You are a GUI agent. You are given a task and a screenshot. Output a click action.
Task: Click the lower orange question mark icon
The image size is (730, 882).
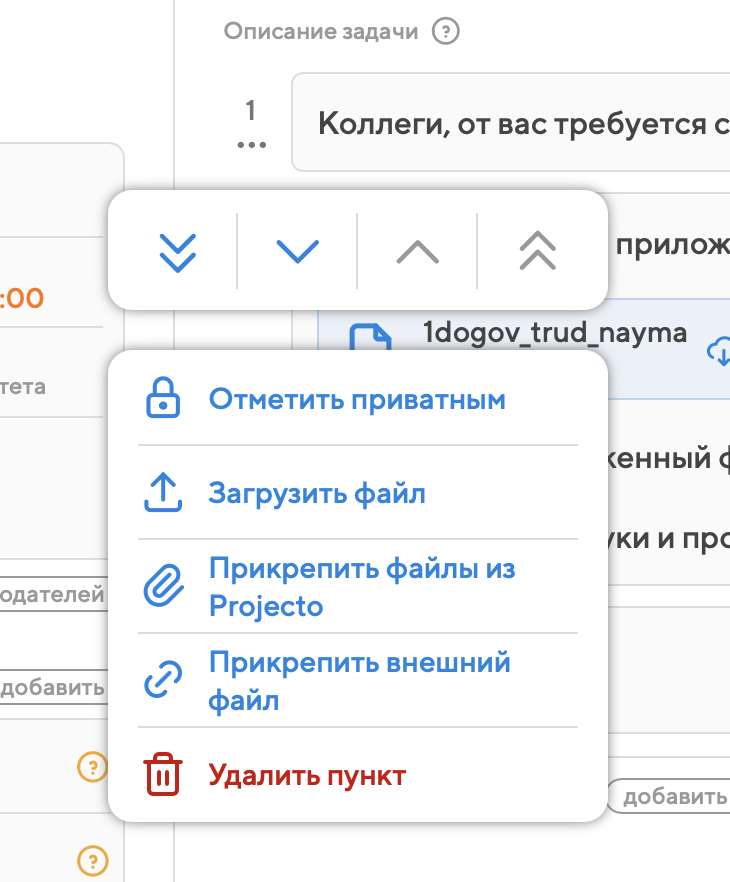[92, 859]
